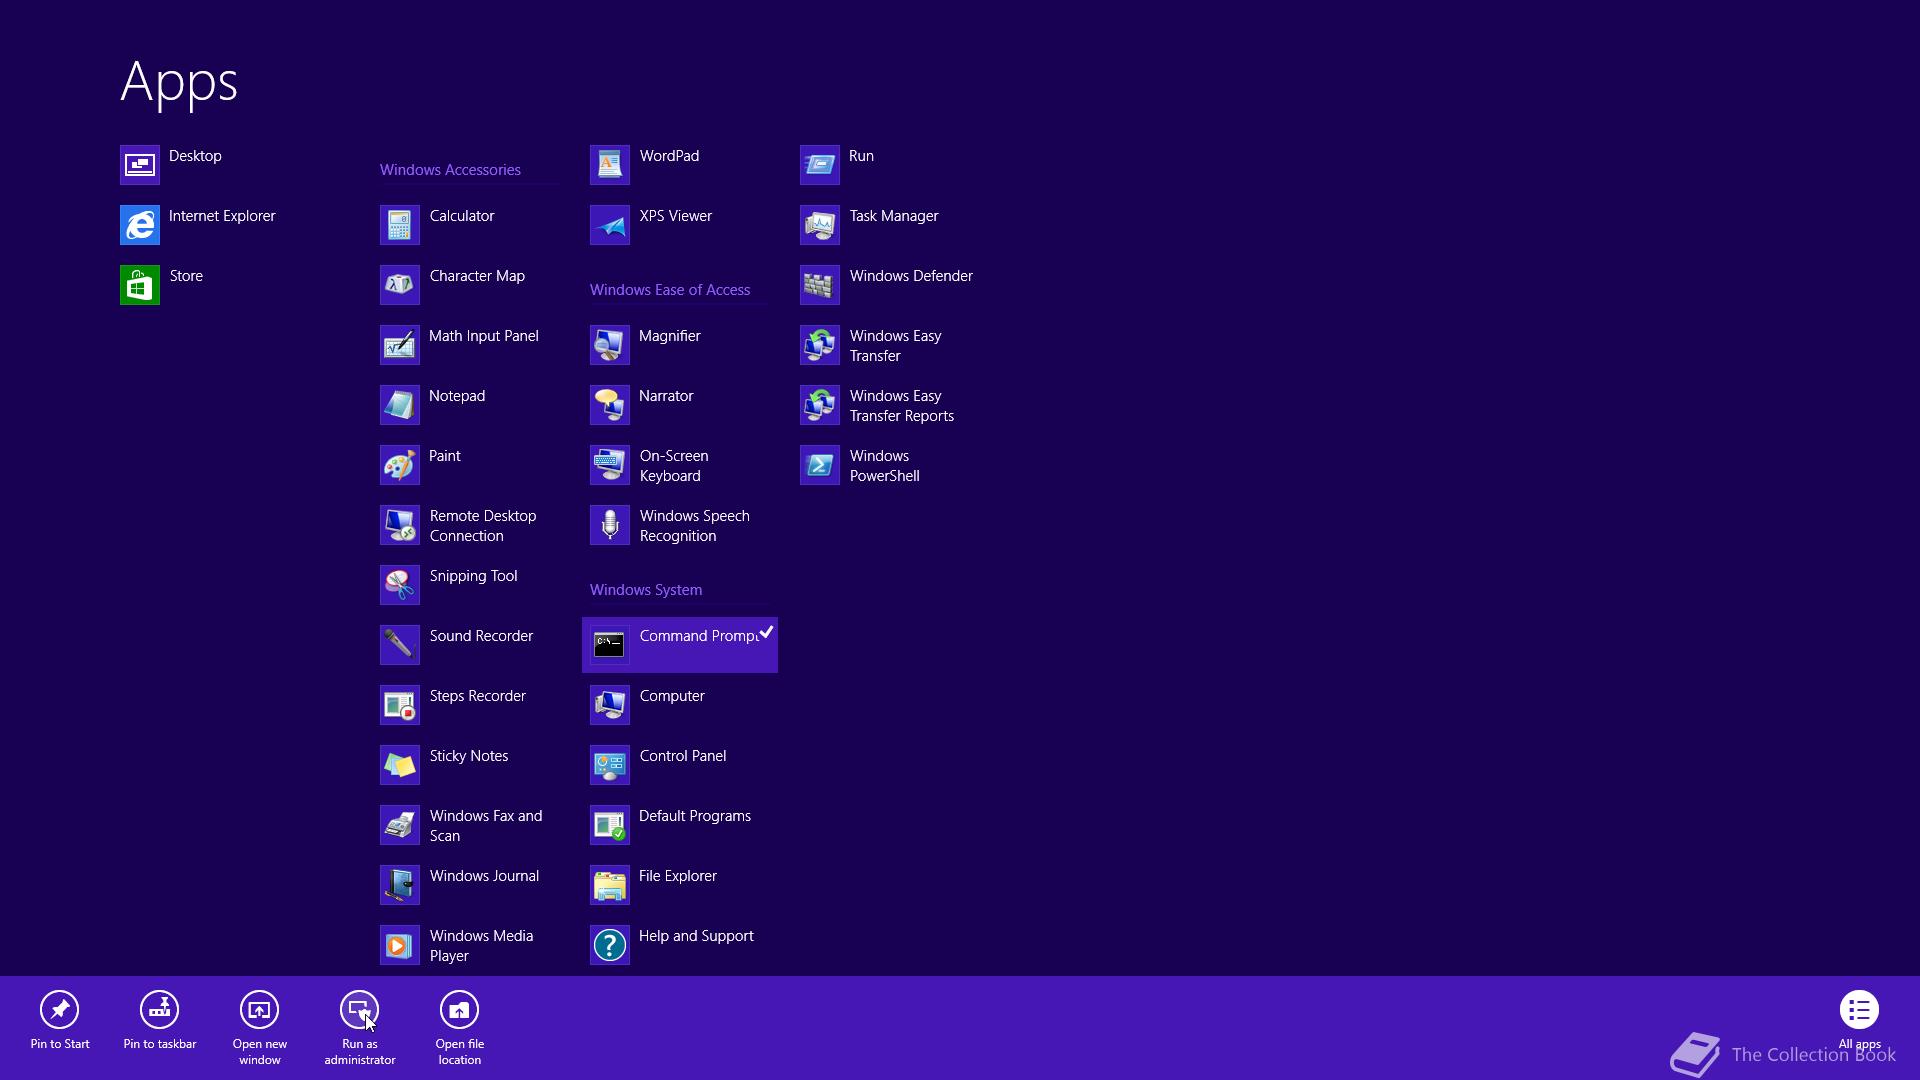The image size is (1920, 1080).
Task: Launch the Notepad icon
Action: click(400, 405)
